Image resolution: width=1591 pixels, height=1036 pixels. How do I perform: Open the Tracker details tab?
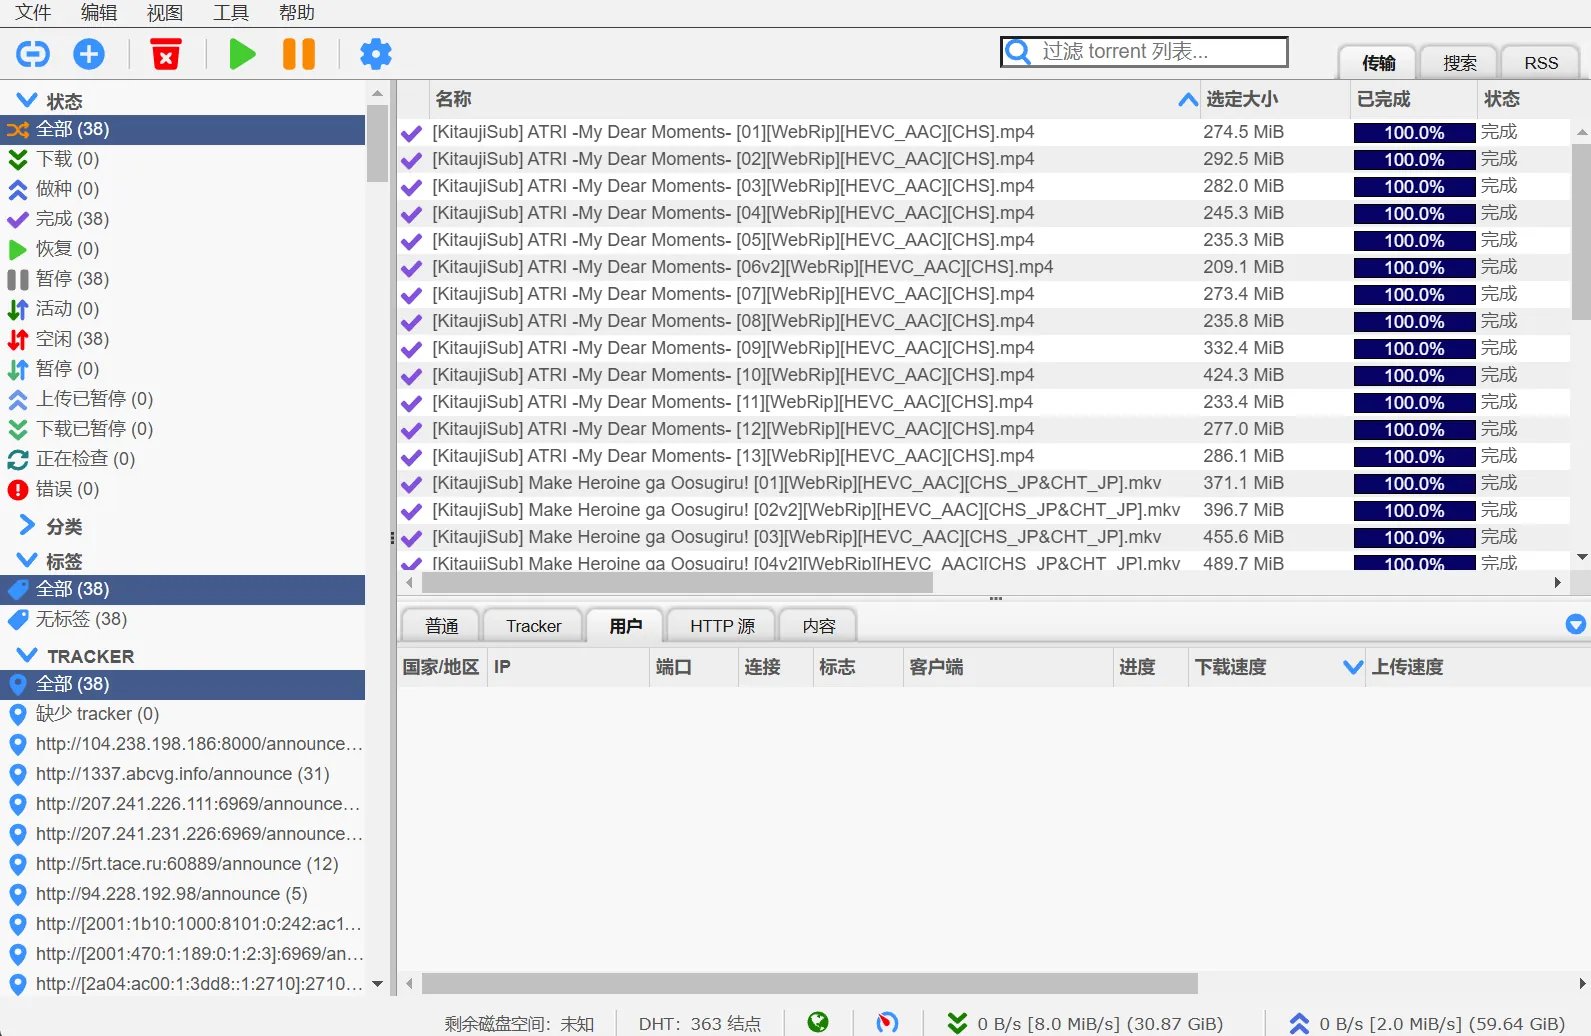click(533, 626)
